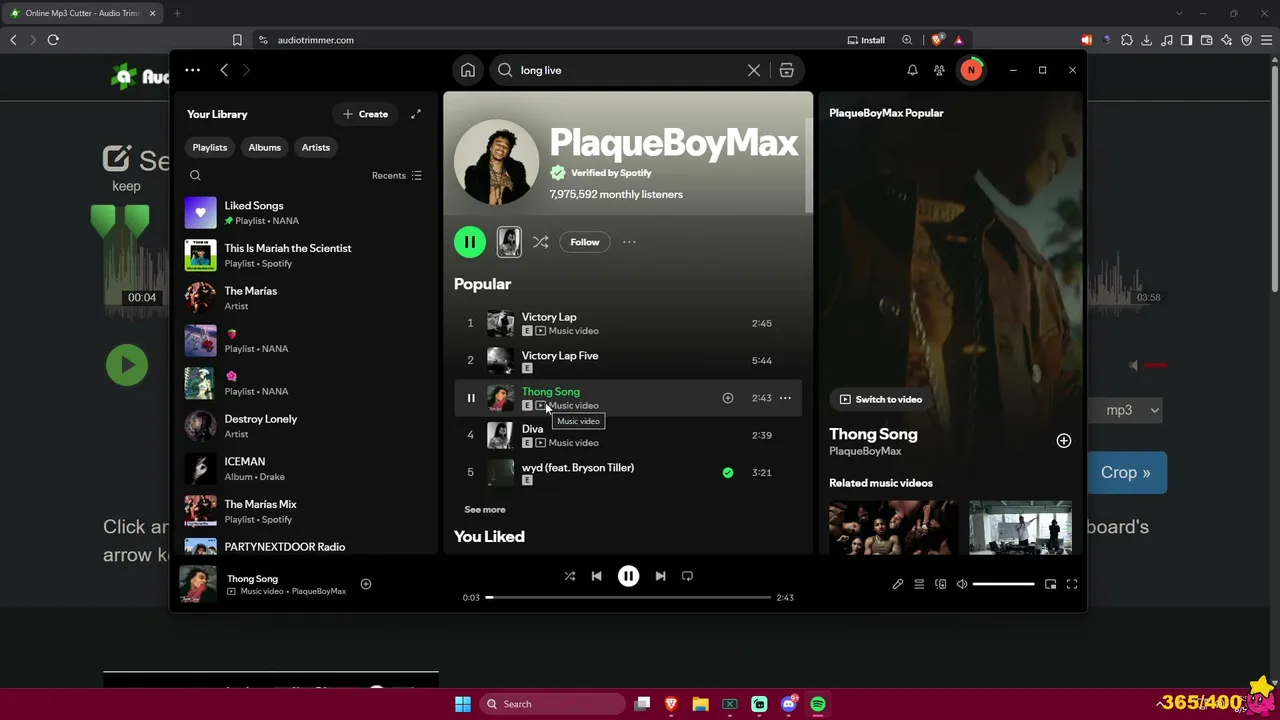
Task: Open Spotify Miniplayer
Action: point(1050,584)
